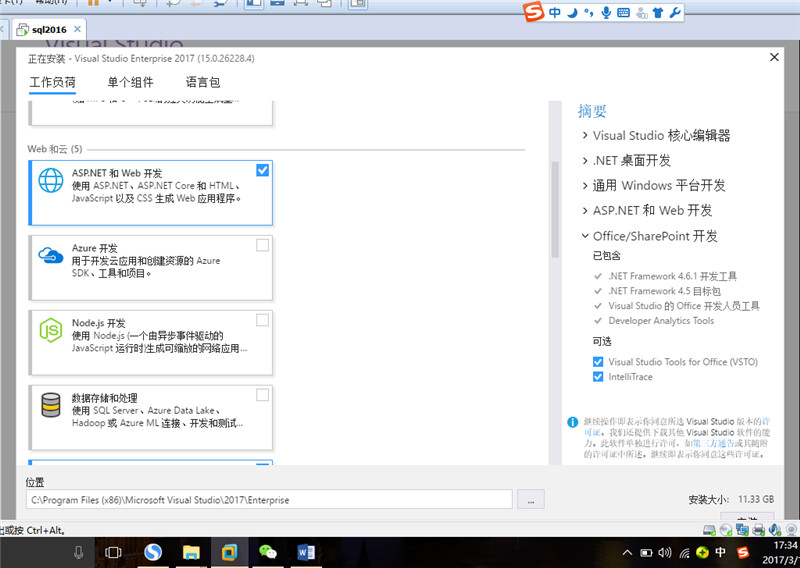Click the volume icon in the system tray
The image size is (800, 568).
coord(664,553)
